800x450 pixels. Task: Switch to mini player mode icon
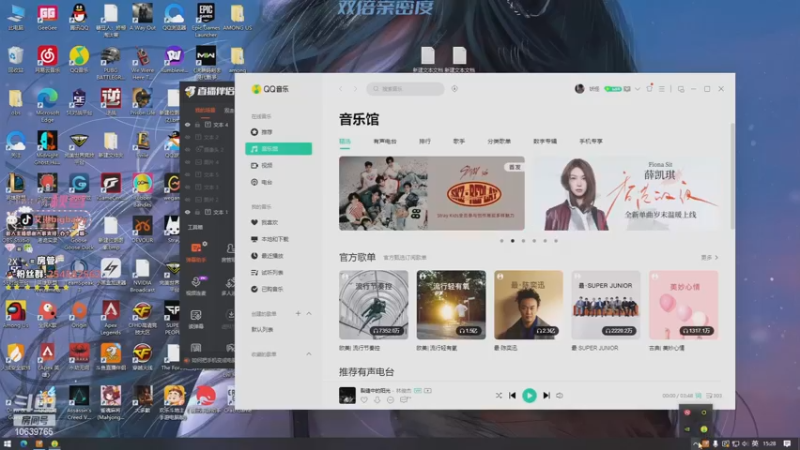681,89
